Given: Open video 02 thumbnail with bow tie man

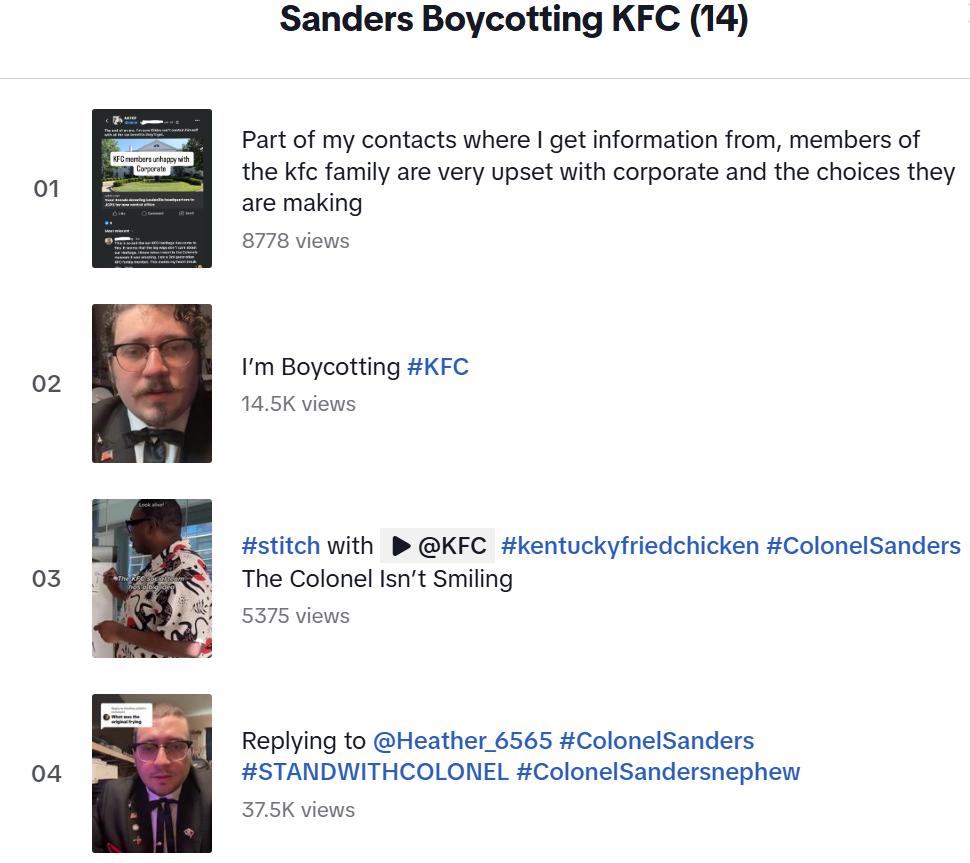Looking at the screenshot, I should tap(152, 383).
